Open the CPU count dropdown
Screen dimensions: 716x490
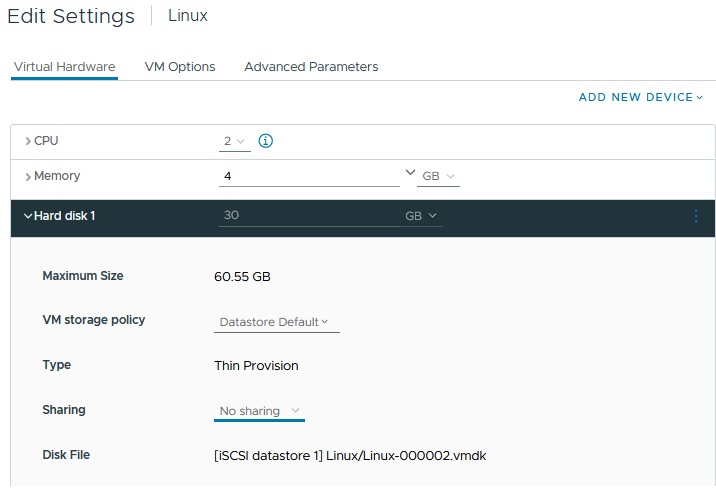(x=234, y=141)
